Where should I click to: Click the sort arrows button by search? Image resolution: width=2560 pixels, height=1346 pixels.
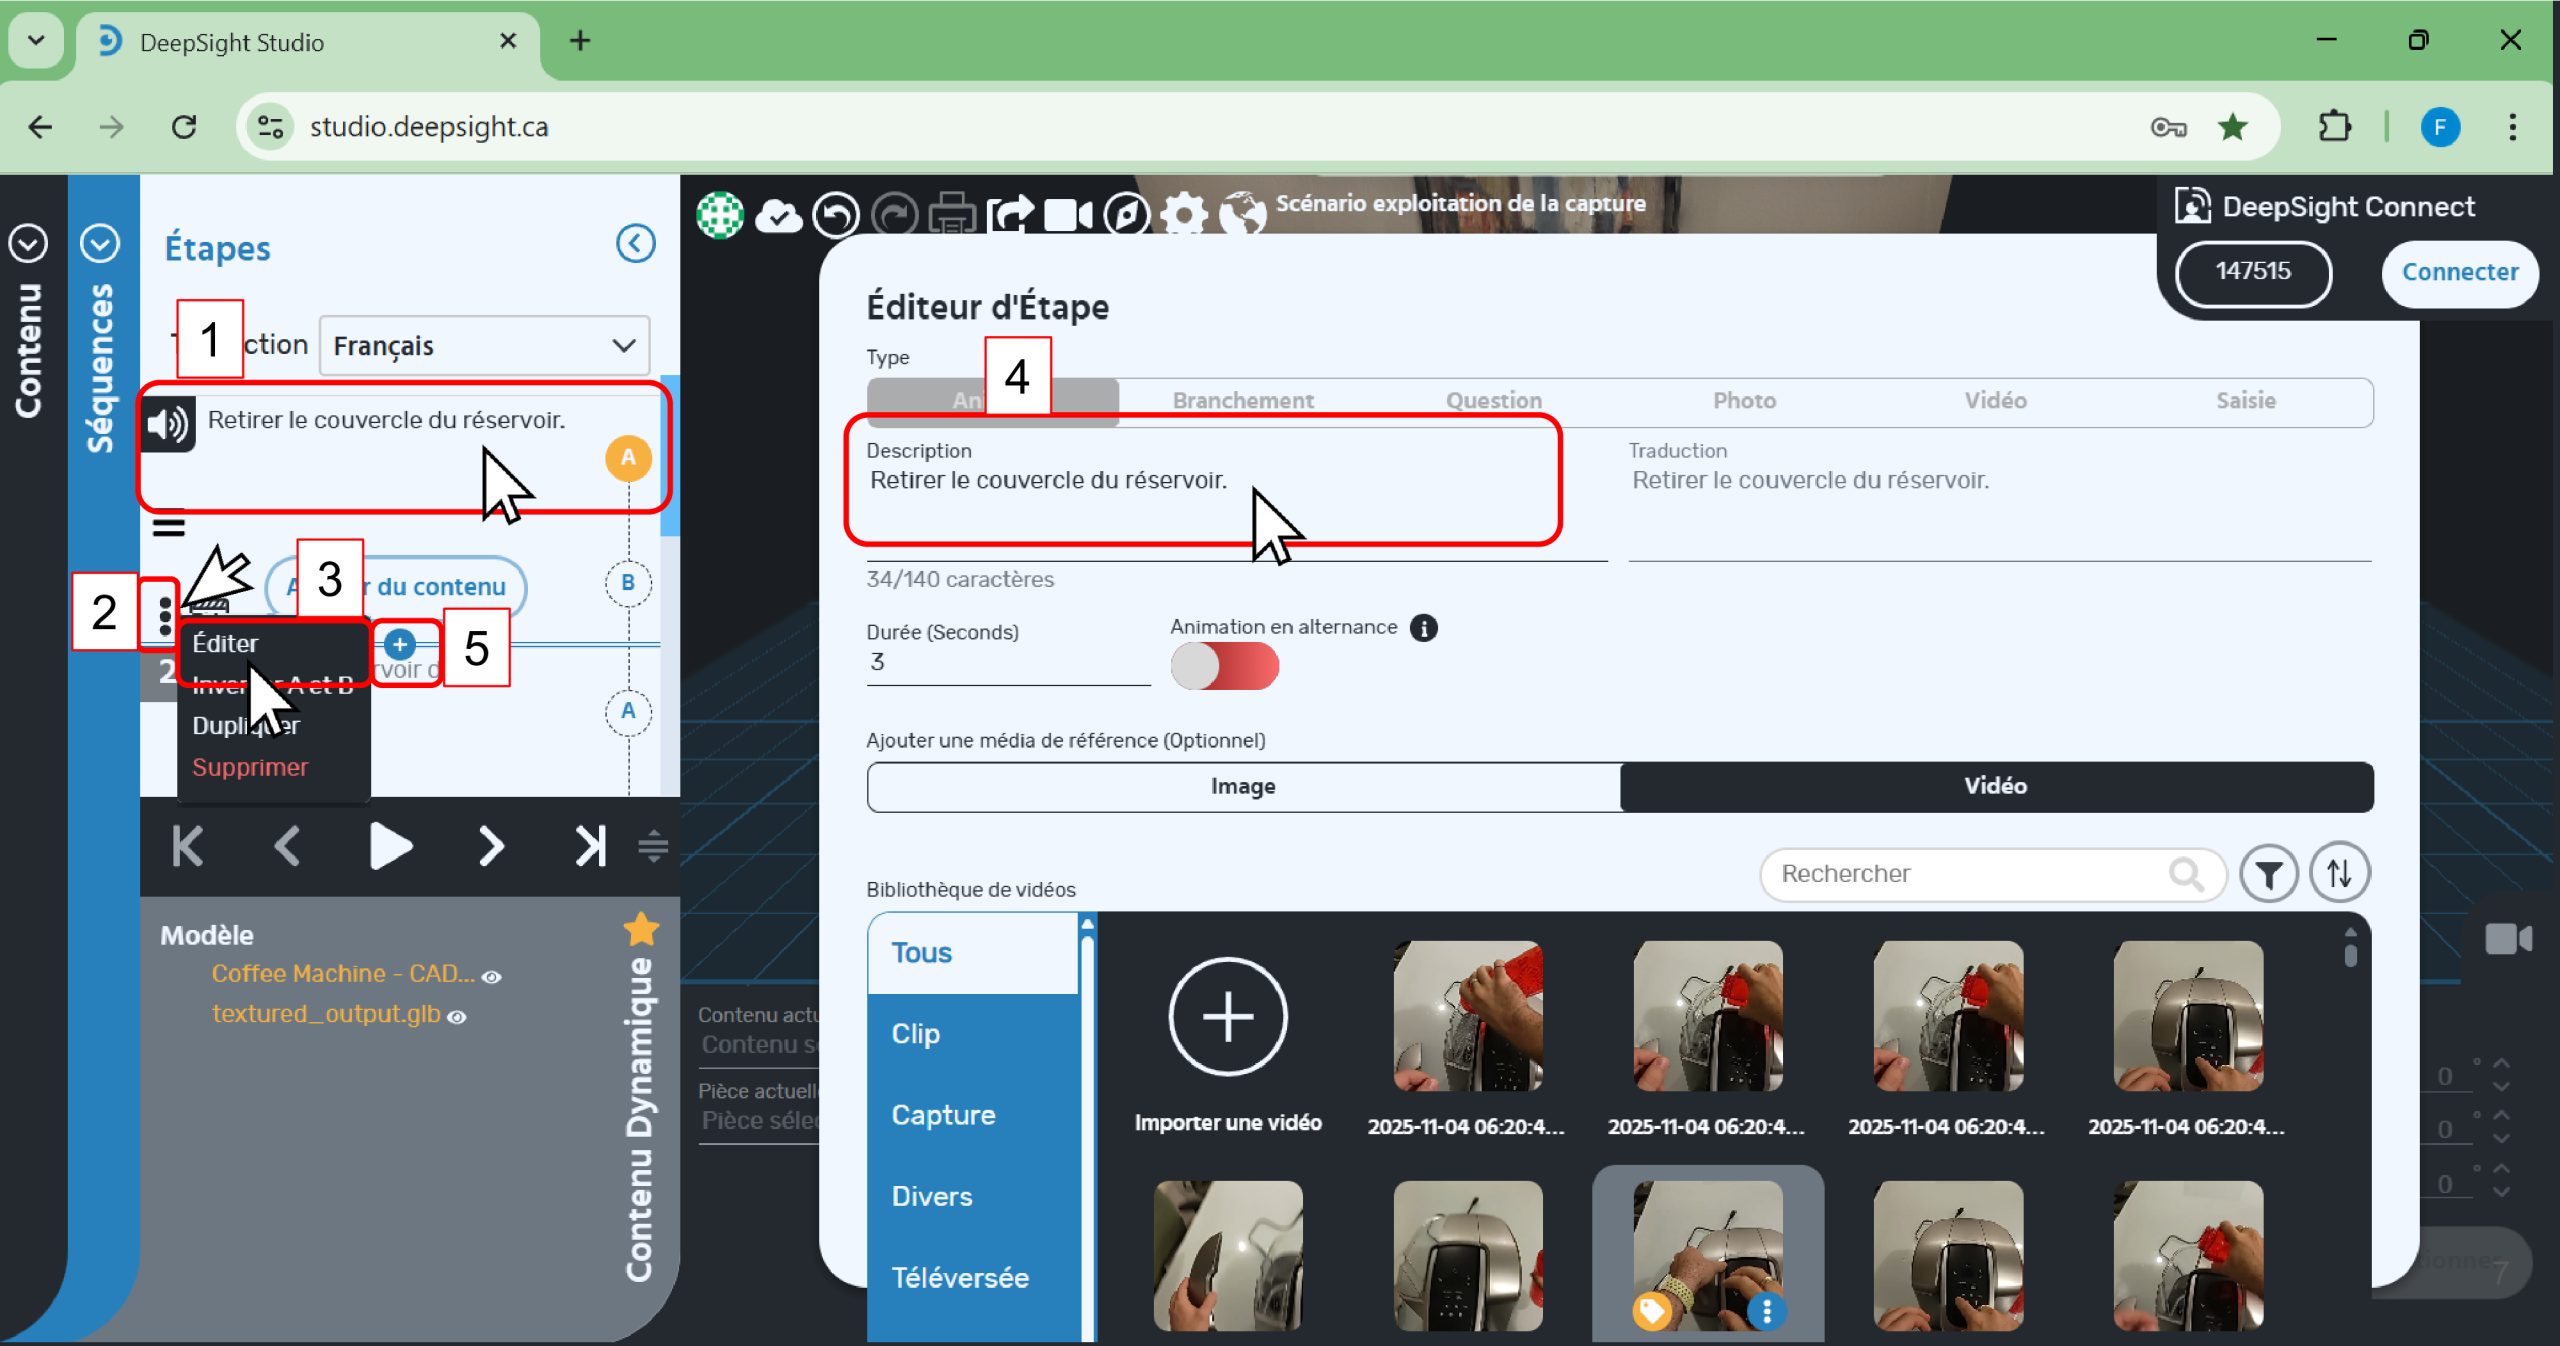(x=2338, y=874)
